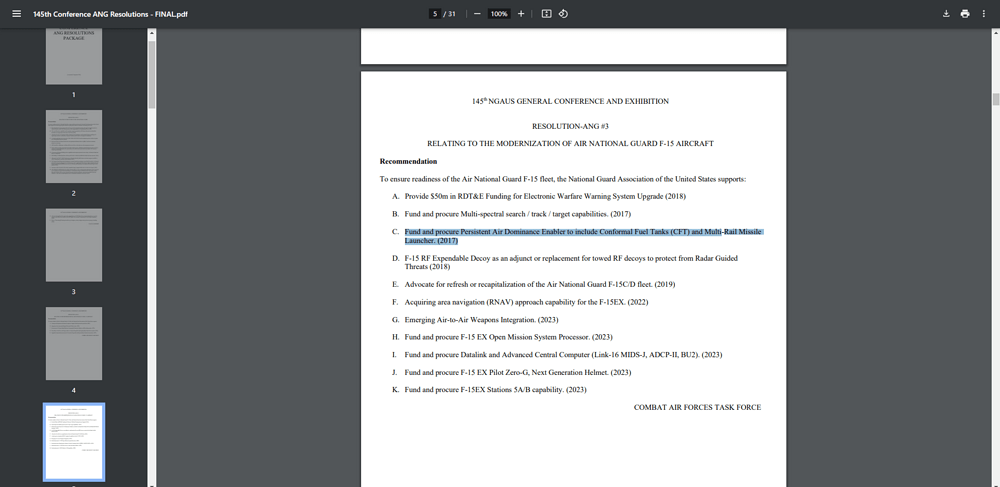The width and height of the screenshot is (1000, 487).
Task: Select page 2 thumbnail
Action: coord(74,147)
